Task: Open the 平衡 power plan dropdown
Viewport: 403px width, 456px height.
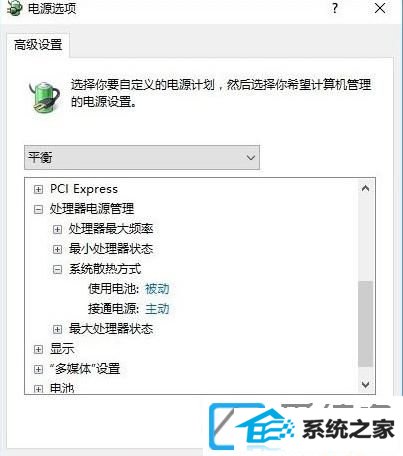Action: (x=142, y=157)
